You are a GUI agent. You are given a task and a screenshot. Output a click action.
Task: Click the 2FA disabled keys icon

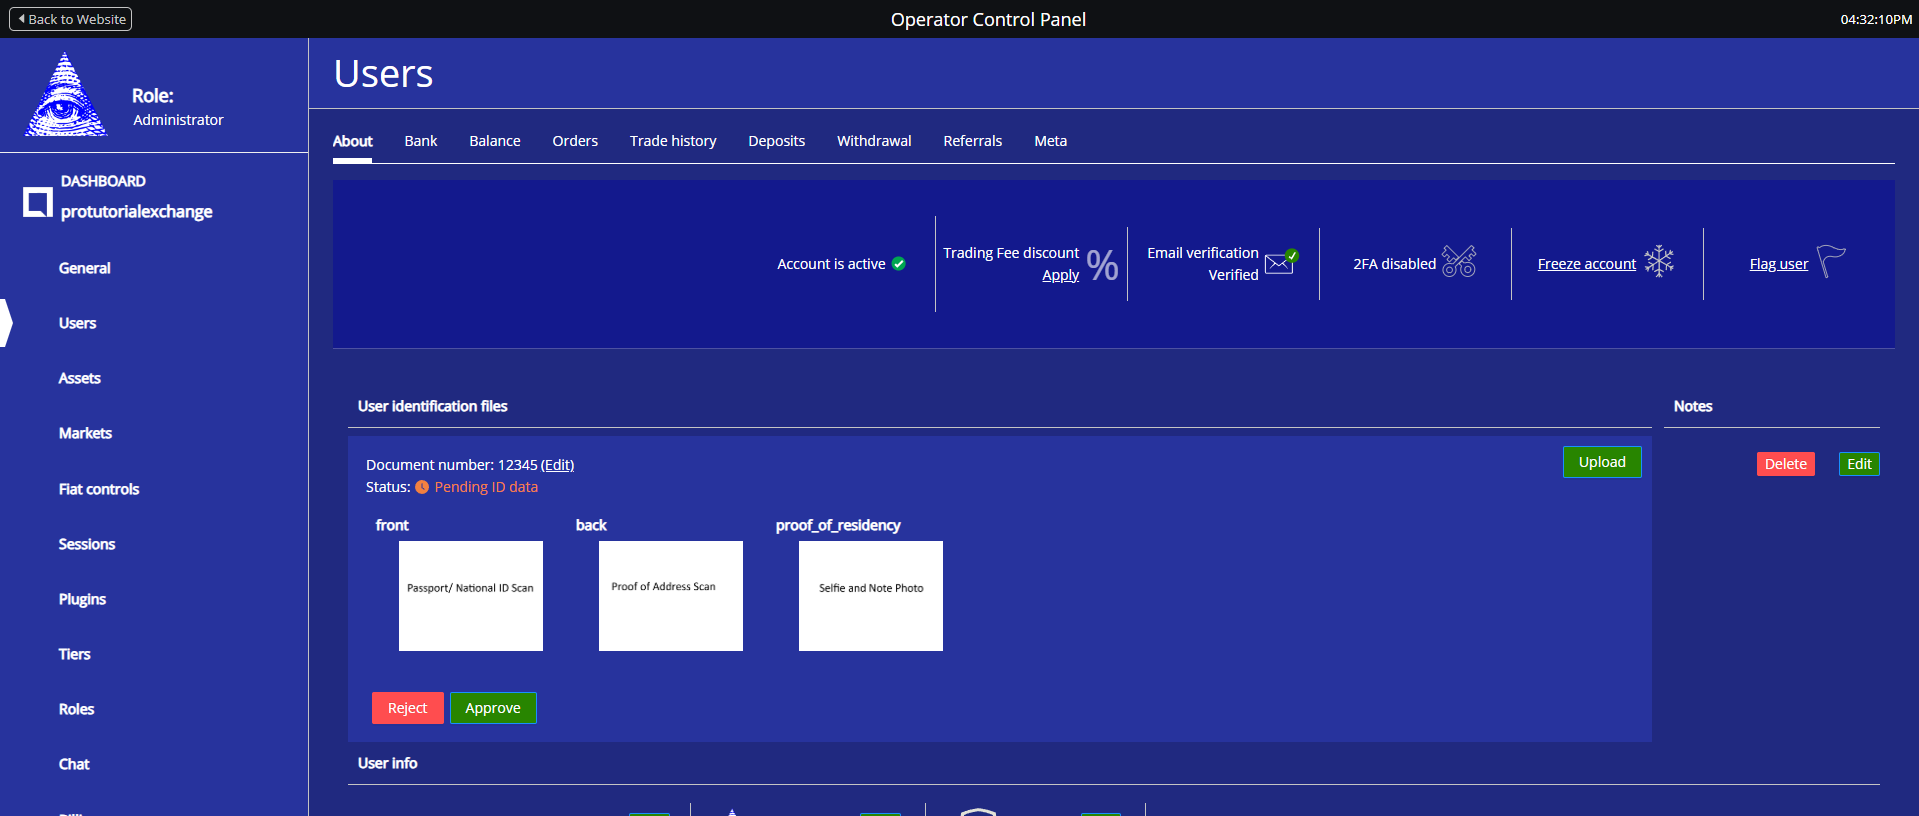point(1459,262)
